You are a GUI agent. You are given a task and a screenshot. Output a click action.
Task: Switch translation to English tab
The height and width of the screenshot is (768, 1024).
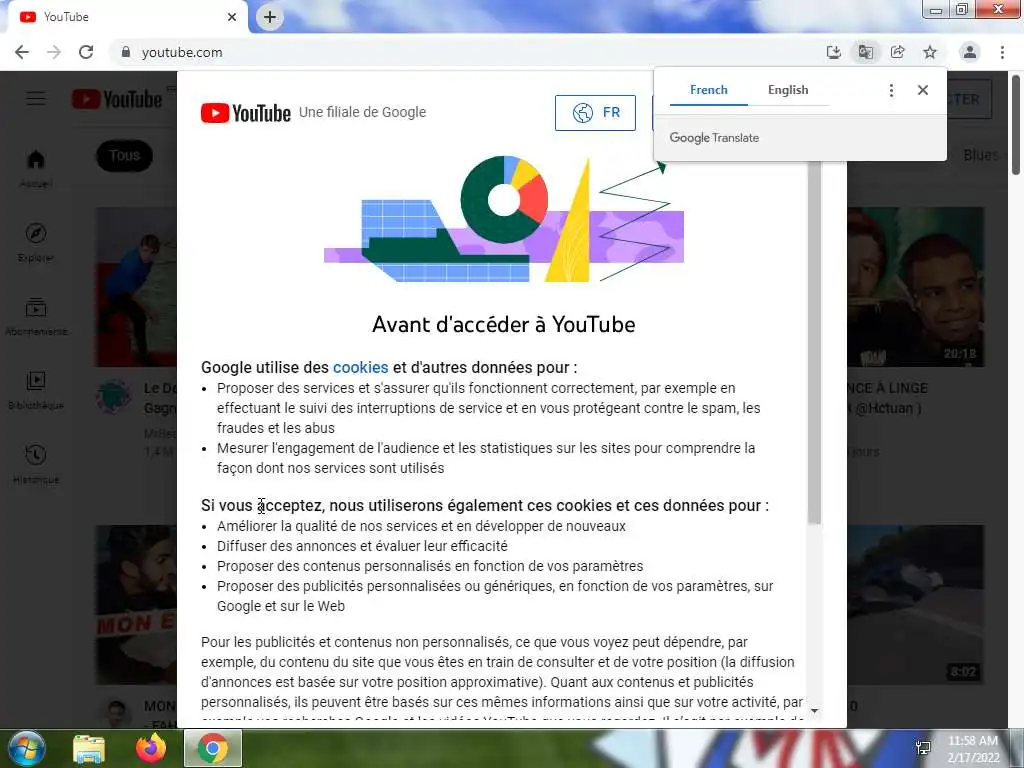point(788,90)
